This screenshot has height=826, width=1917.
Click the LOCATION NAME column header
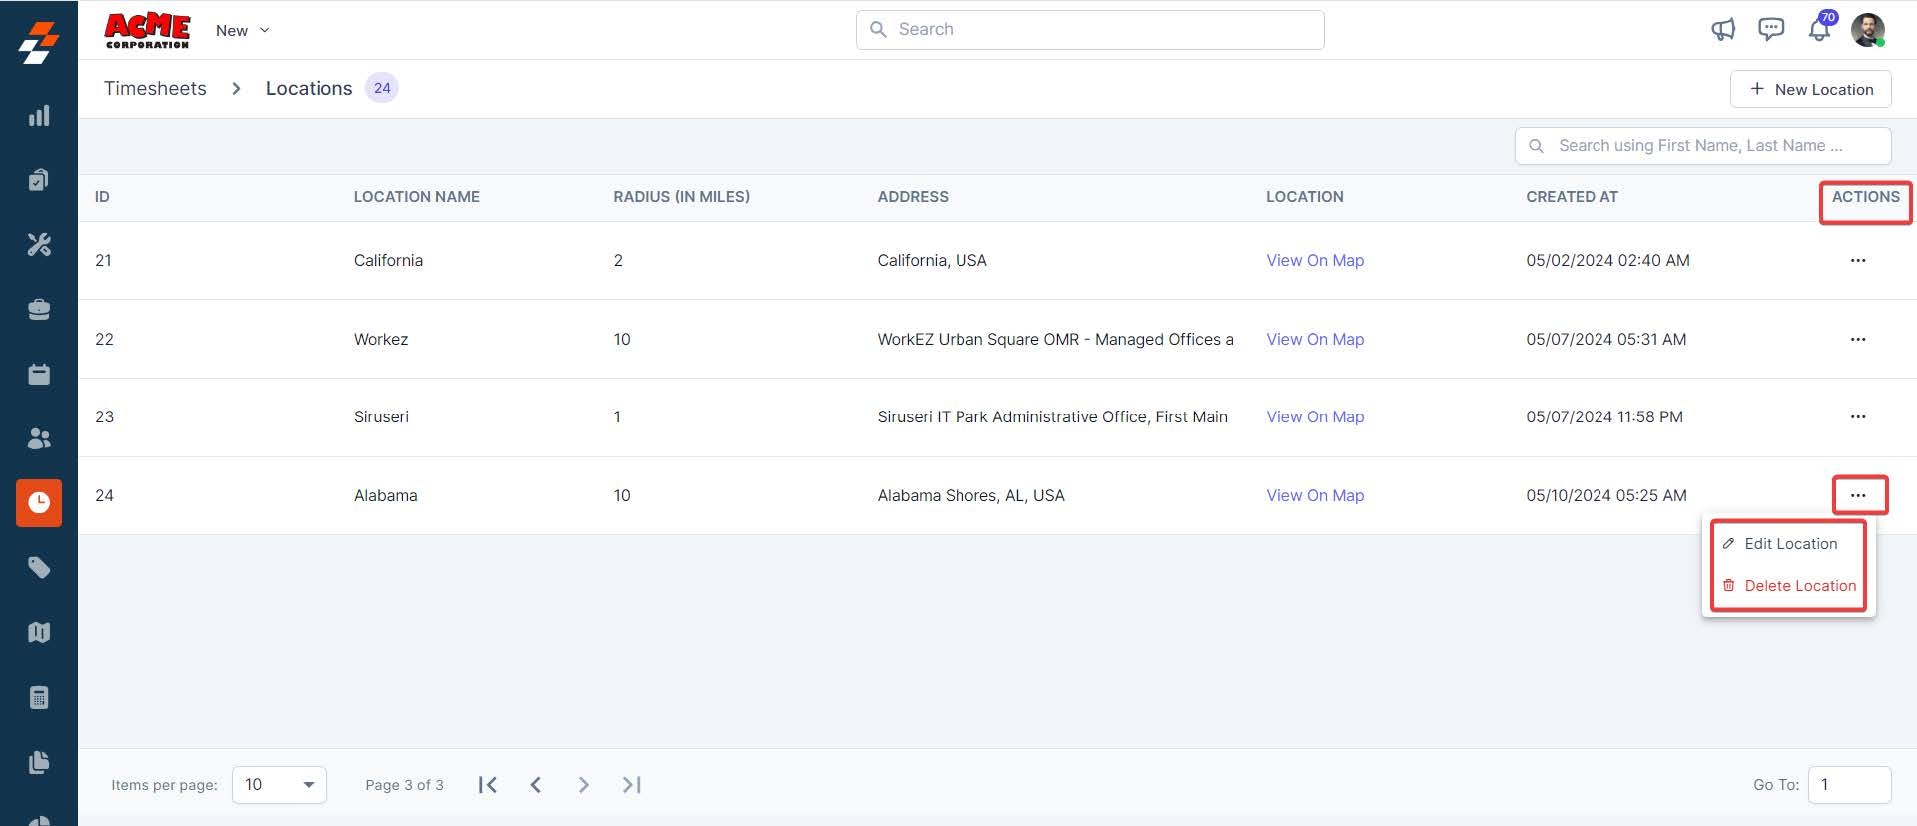pyautogui.click(x=416, y=197)
